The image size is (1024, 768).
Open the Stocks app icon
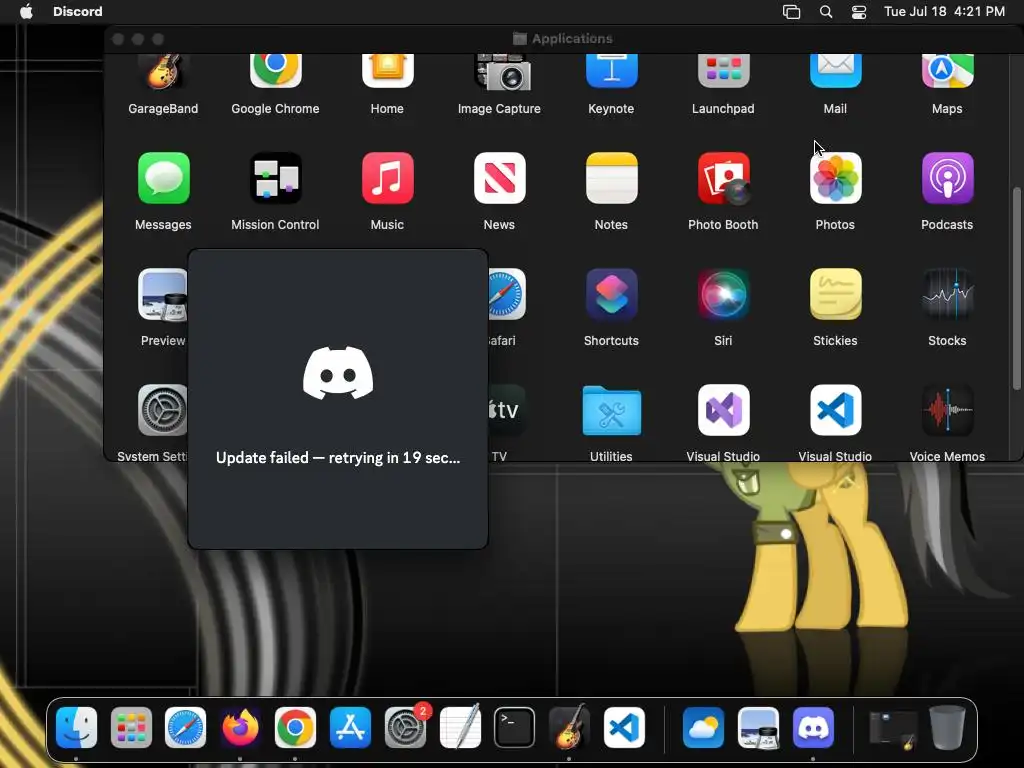point(947,295)
